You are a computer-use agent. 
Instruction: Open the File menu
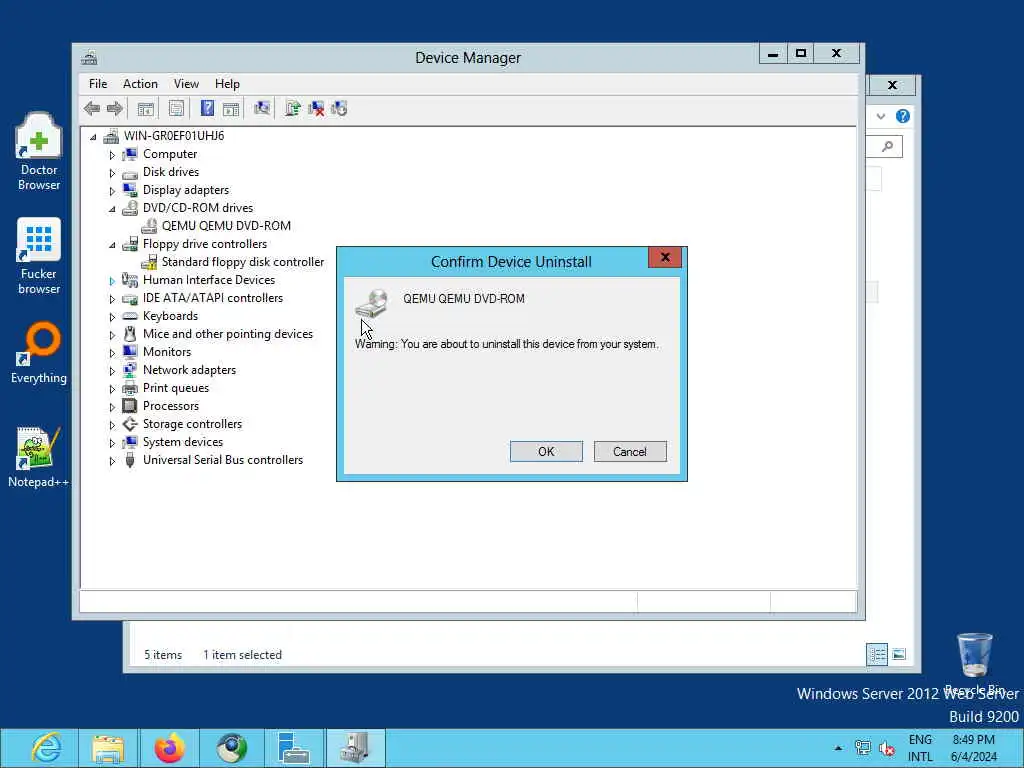[98, 84]
